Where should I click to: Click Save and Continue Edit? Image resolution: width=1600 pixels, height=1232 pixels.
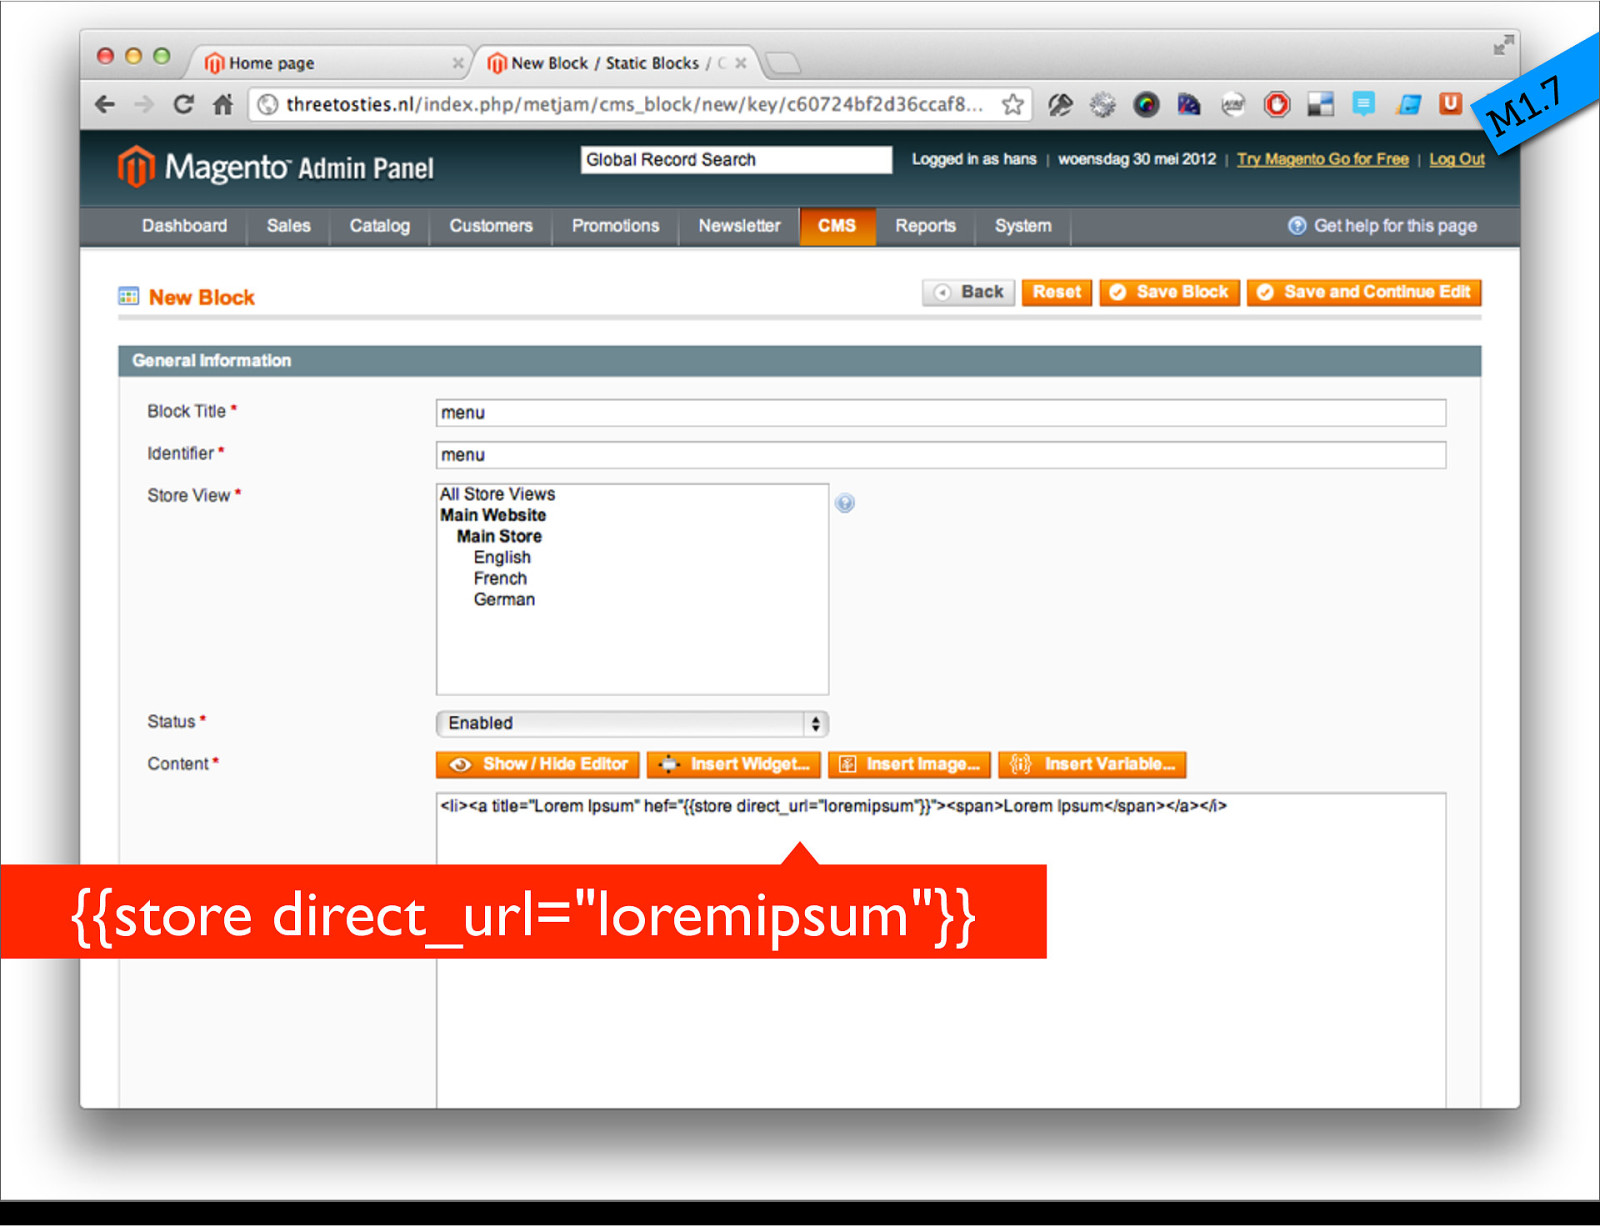1364,292
